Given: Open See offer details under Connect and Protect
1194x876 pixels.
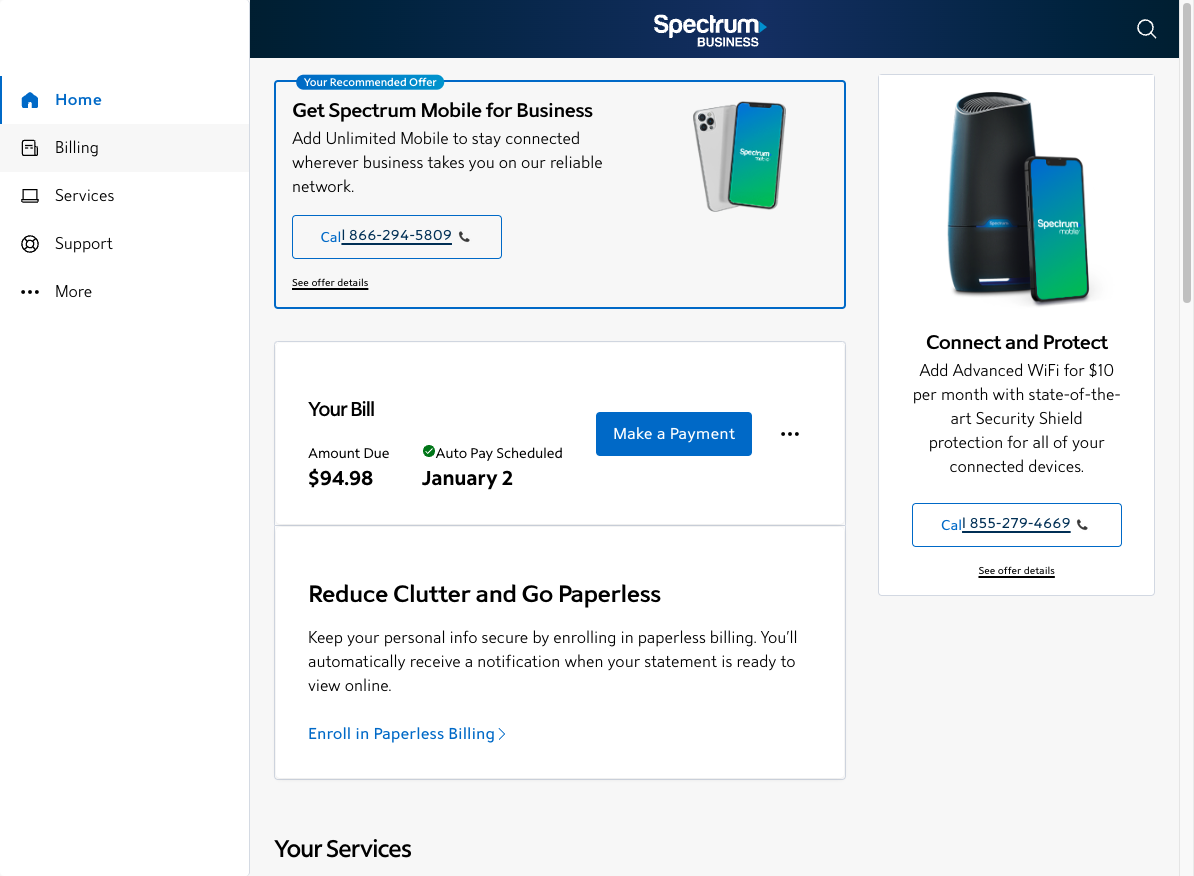Looking at the screenshot, I should click(x=1016, y=571).
